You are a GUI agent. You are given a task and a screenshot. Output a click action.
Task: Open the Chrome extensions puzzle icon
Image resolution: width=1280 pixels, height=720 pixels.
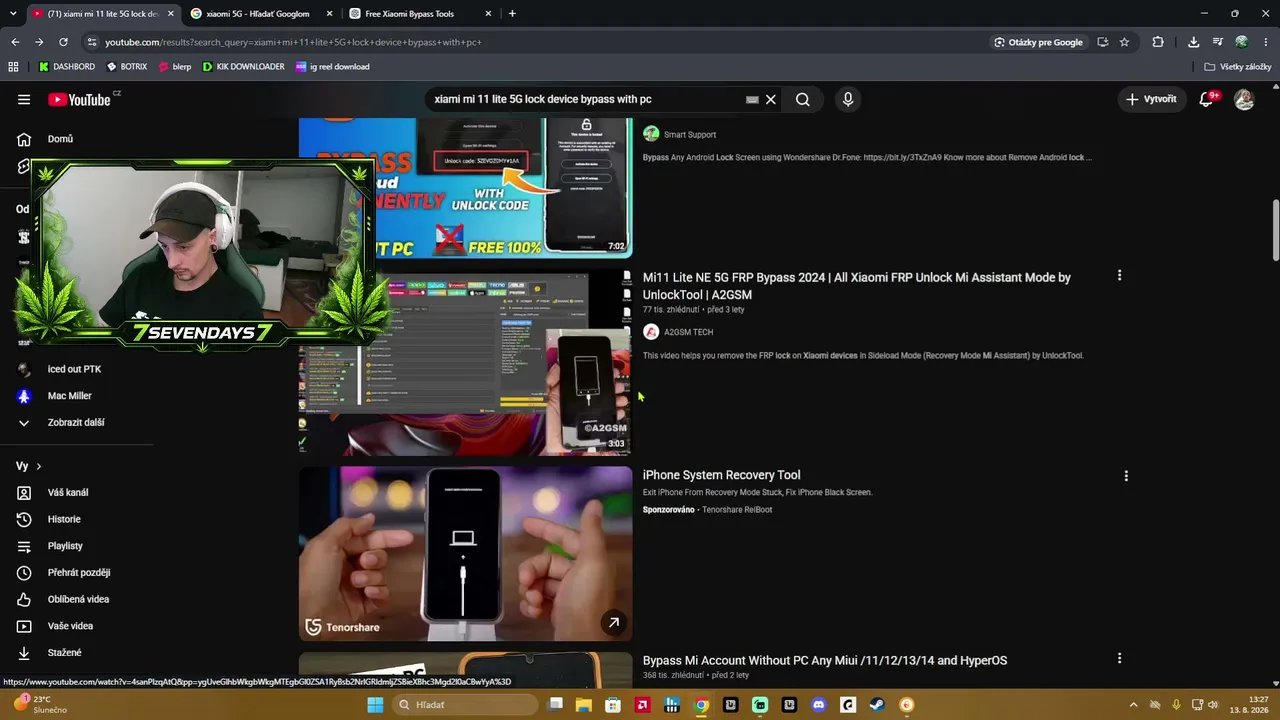pos(1158,42)
